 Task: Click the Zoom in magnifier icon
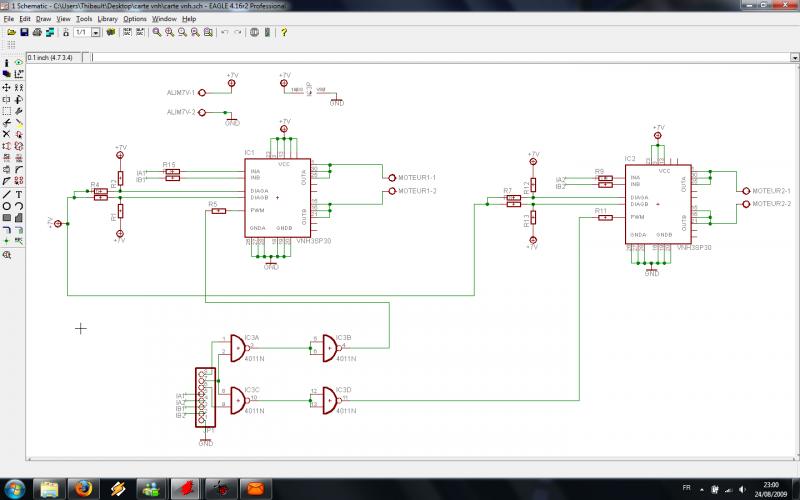(169, 32)
